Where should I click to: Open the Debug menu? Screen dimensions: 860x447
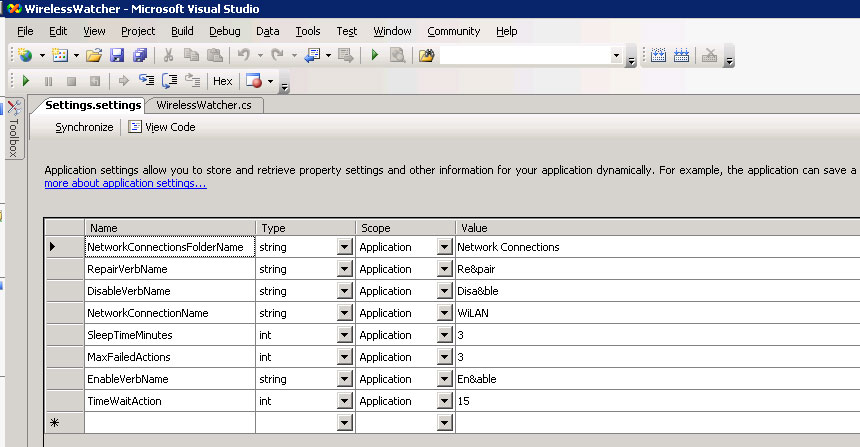click(225, 31)
